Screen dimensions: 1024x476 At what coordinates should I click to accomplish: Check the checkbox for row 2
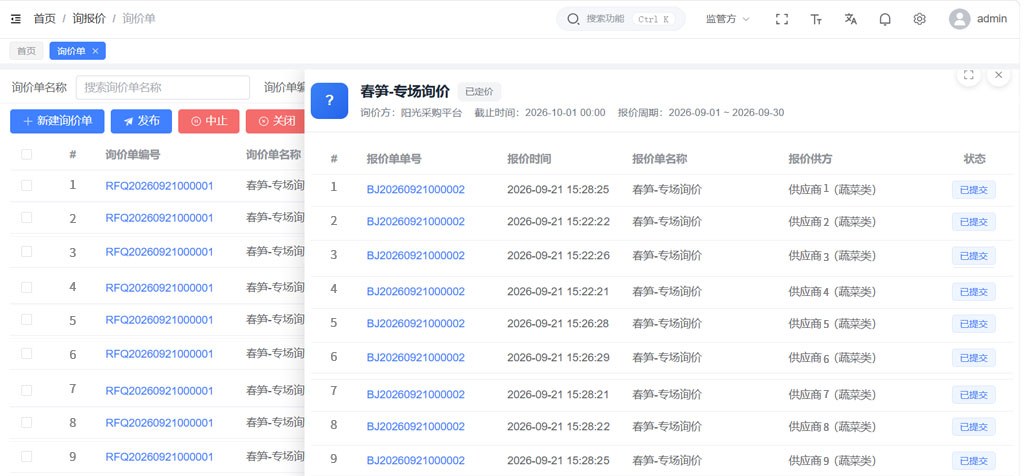tap(26, 217)
